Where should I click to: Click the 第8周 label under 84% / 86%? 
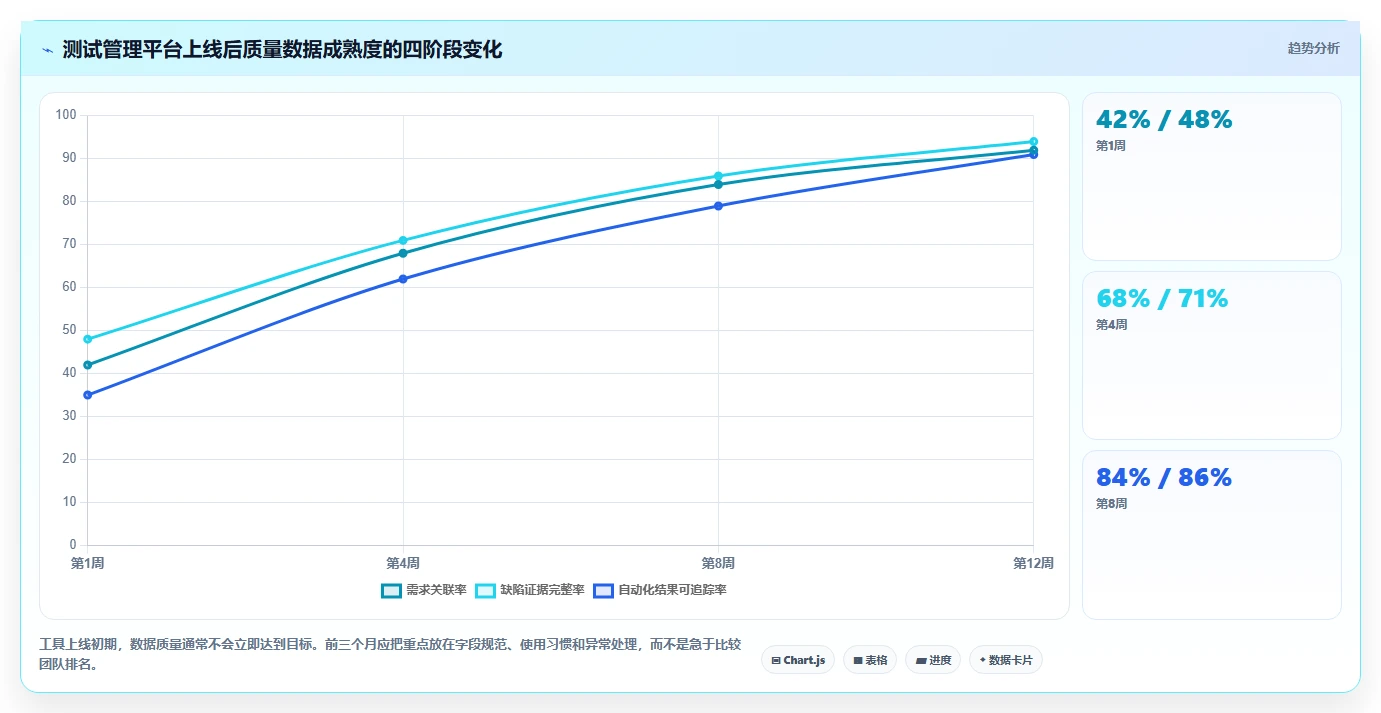(1111, 504)
